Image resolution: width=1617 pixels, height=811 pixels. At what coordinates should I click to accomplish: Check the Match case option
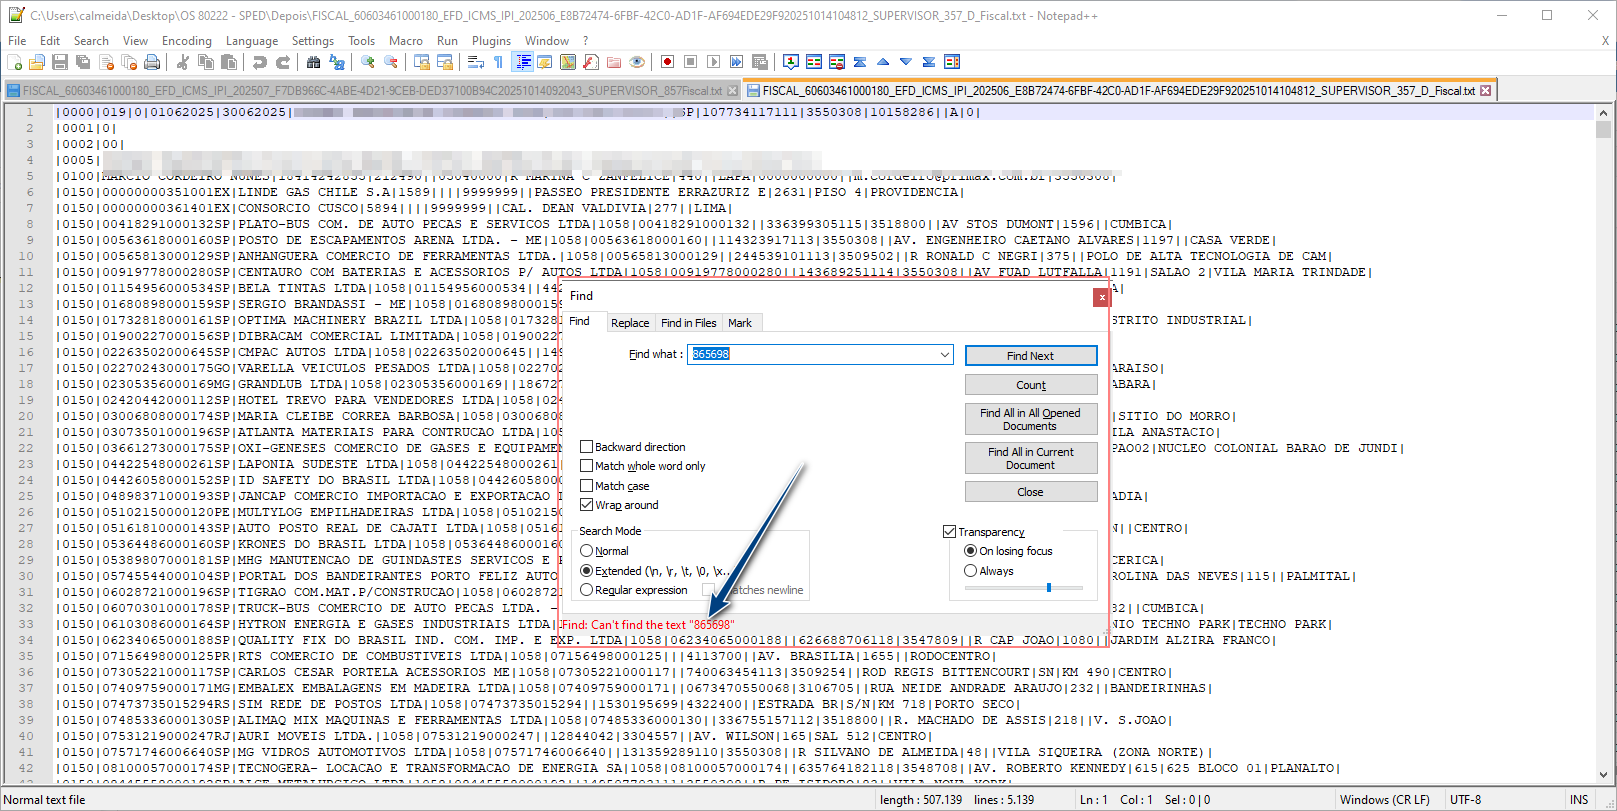(x=587, y=486)
